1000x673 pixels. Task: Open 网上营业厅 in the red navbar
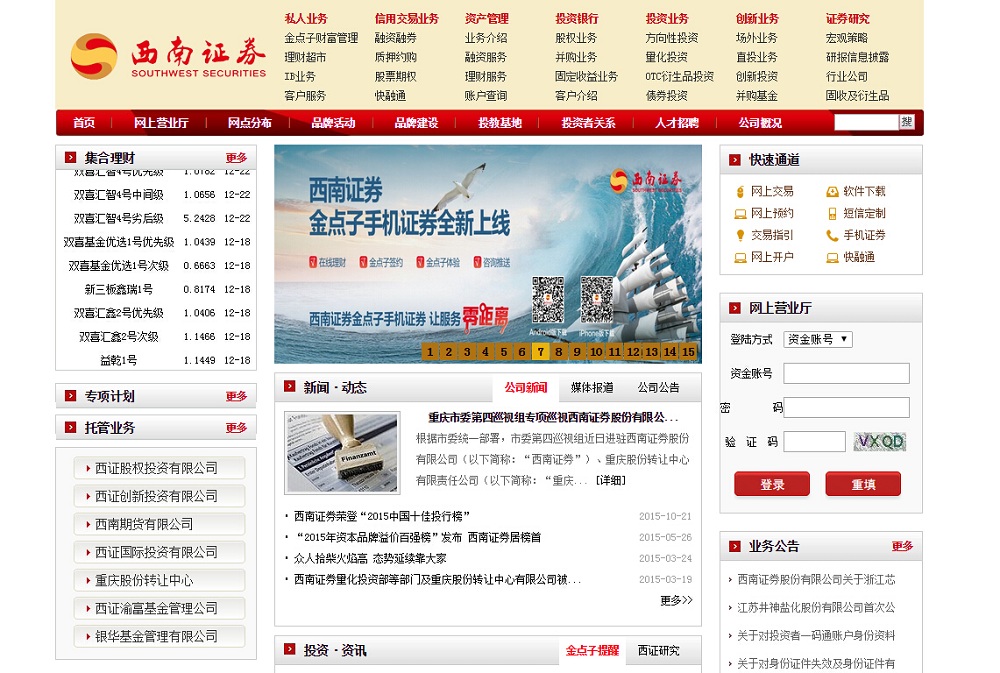pos(161,122)
